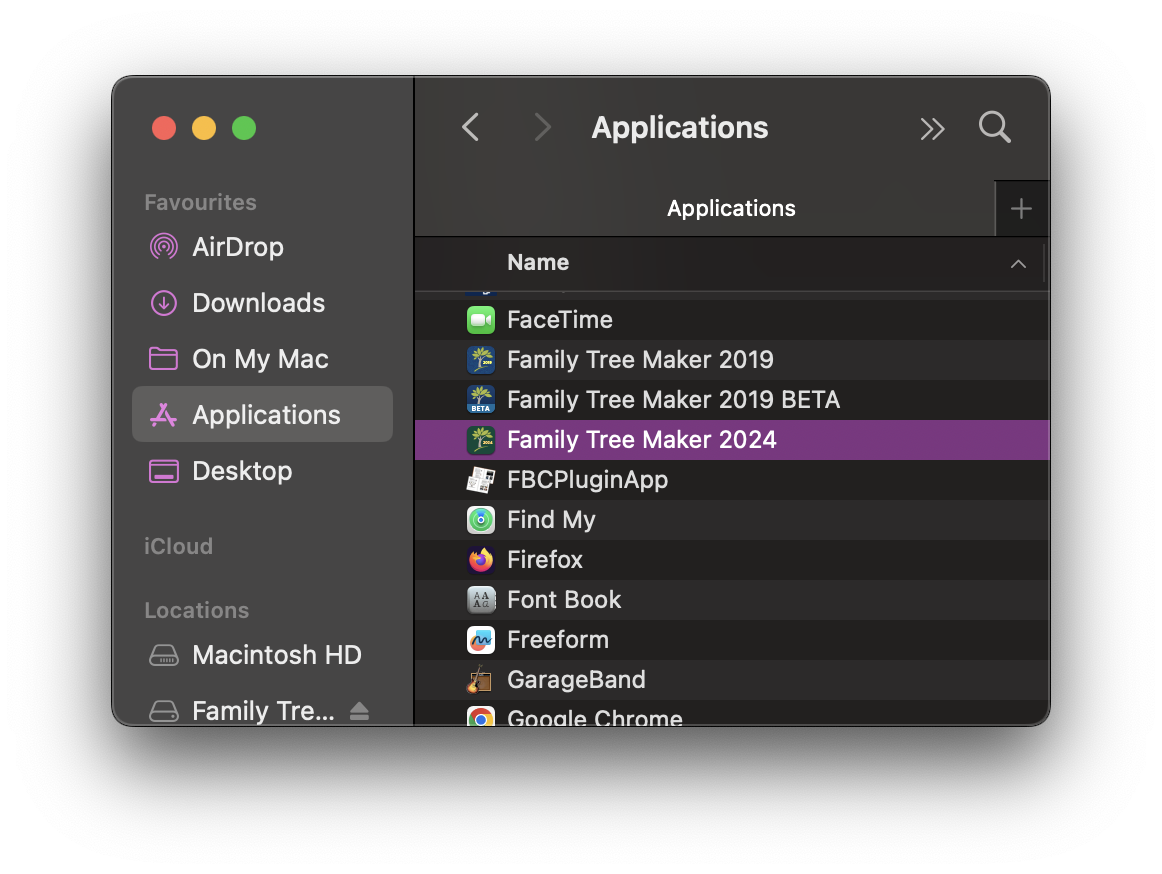Image resolution: width=1162 pixels, height=874 pixels.
Task: Click the Find My app icon
Action: (481, 520)
